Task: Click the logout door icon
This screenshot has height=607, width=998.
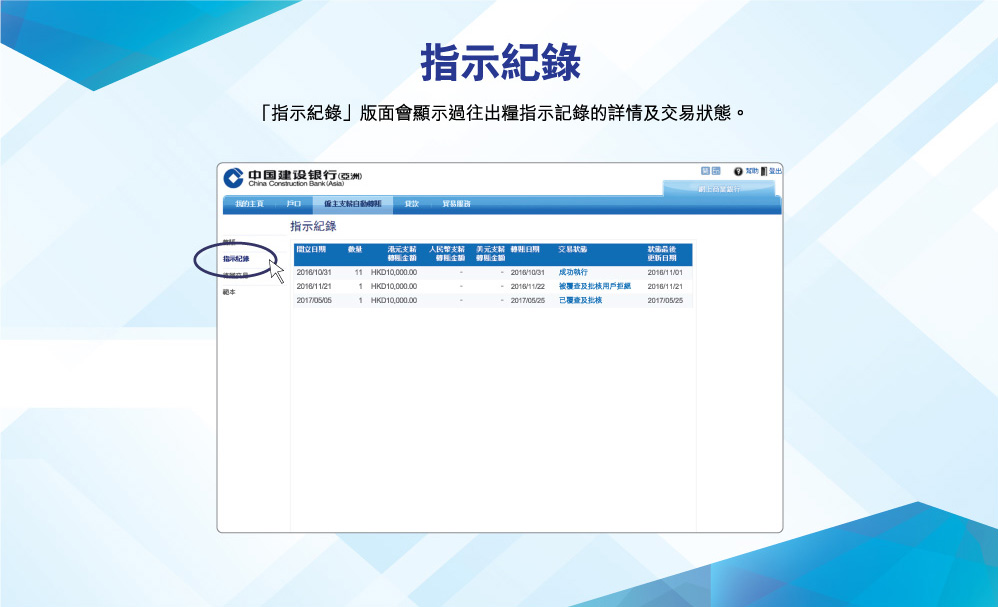Action: [x=764, y=172]
